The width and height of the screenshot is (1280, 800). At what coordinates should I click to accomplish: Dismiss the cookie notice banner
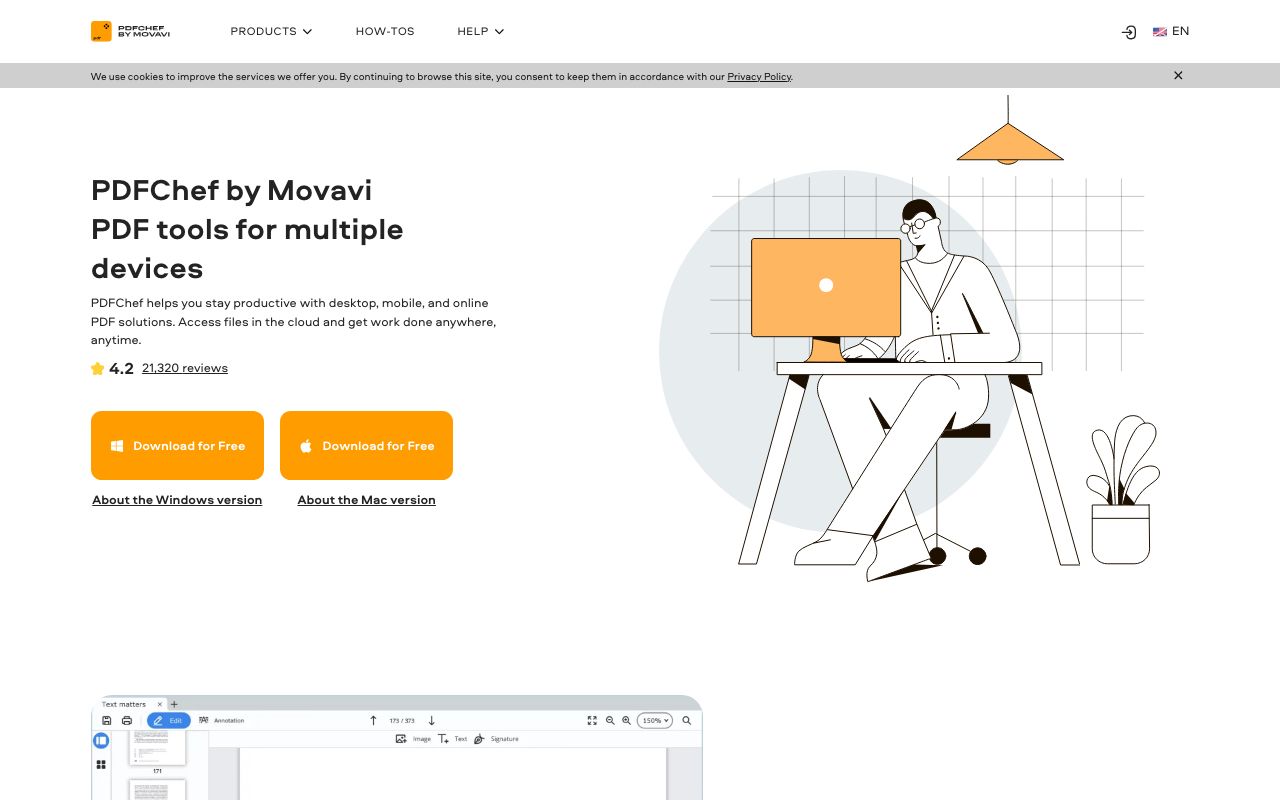pos(1178,75)
